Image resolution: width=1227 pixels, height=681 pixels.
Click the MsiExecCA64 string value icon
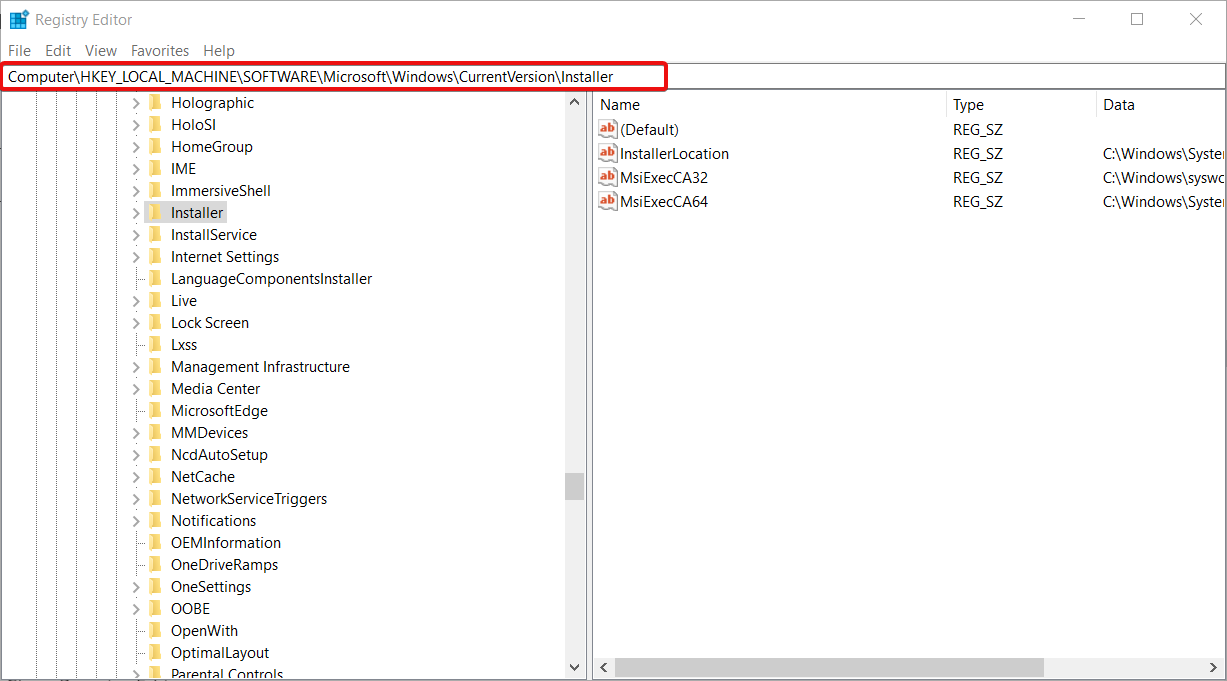click(x=608, y=201)
